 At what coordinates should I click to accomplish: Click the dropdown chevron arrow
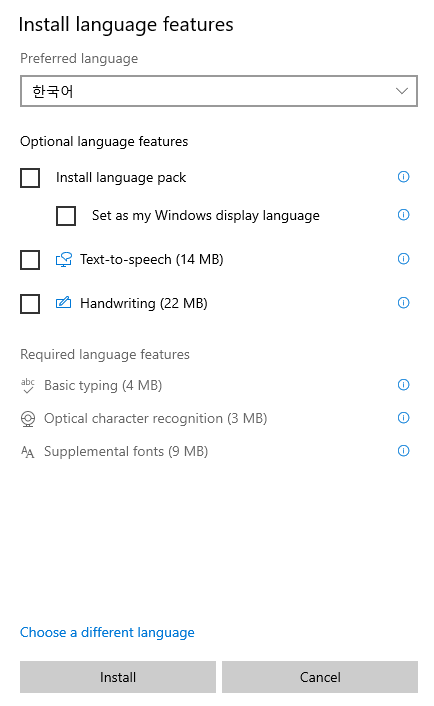click(x=402, y=91)
